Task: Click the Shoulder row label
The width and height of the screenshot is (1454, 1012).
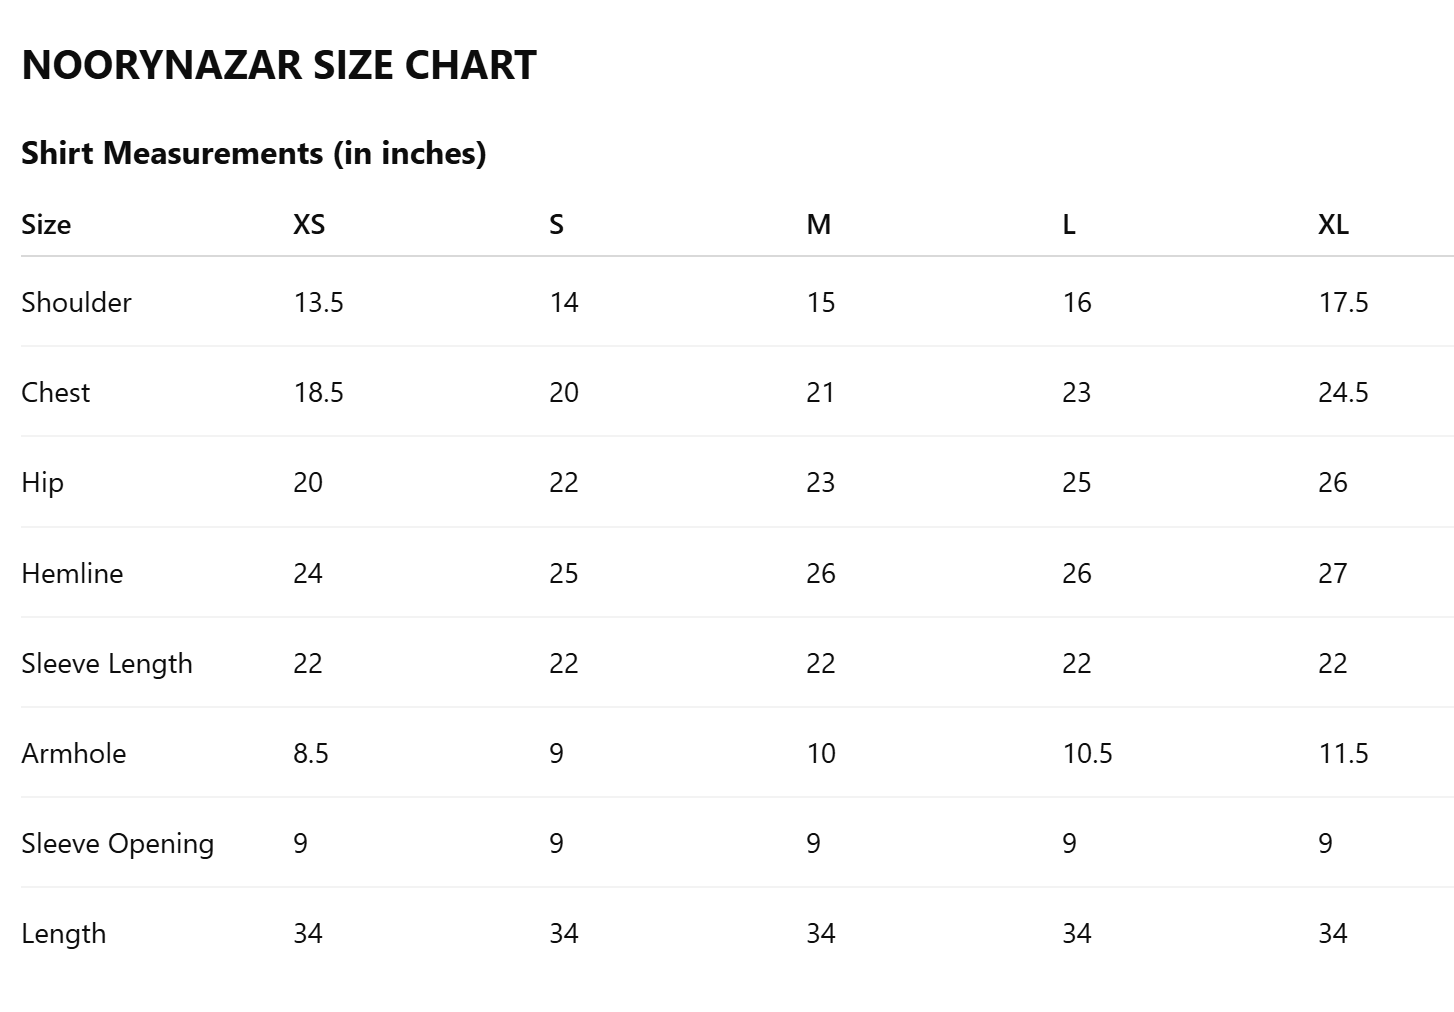Action: click(x=76, y=302)
